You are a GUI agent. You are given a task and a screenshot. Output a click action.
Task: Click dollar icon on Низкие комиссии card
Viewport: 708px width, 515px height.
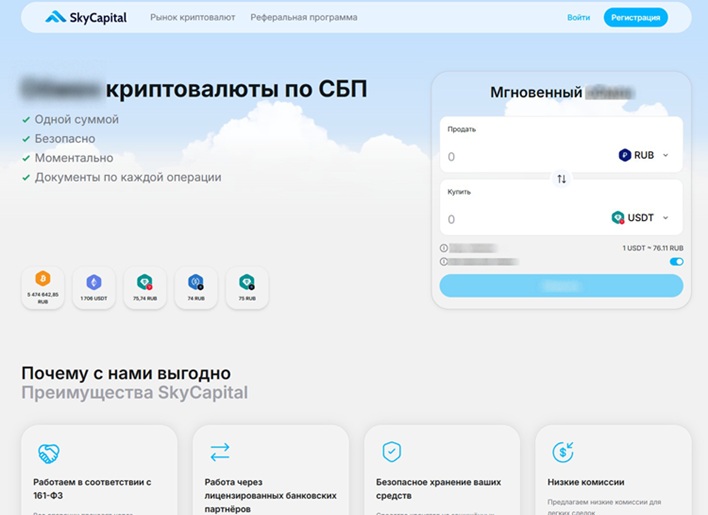[563, 452]
